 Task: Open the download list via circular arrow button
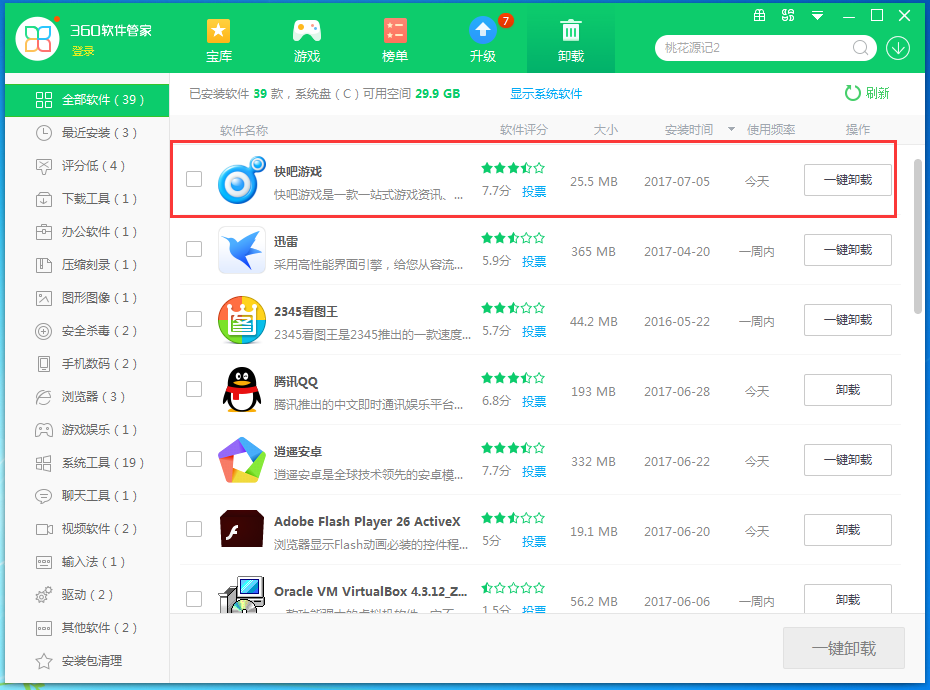point(898,48)
